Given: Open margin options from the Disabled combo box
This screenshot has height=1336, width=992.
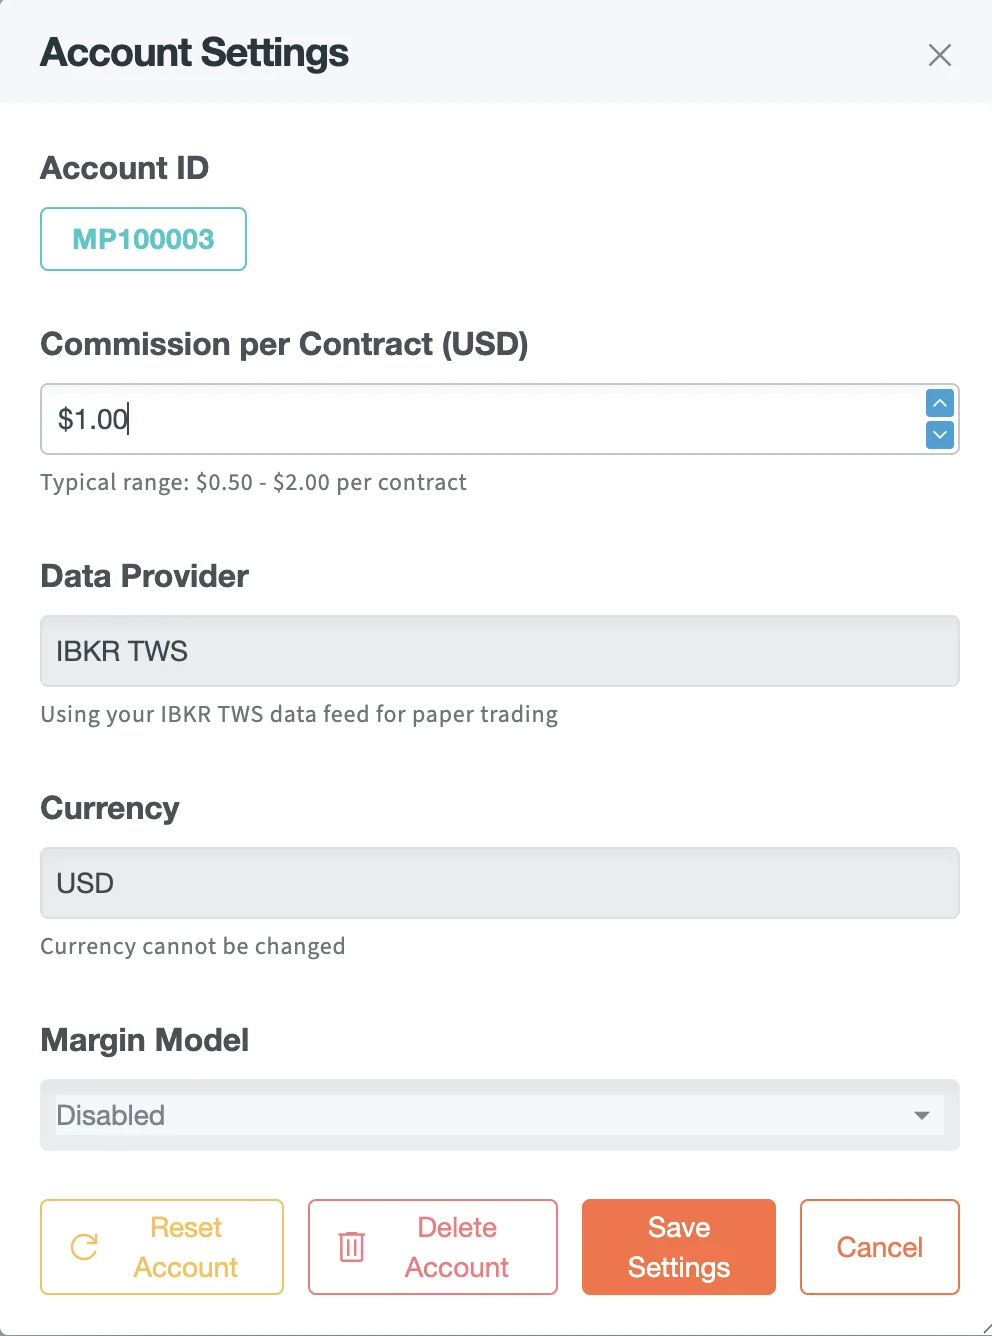Looking at the screenshot, I should [x=499, y=1114].
